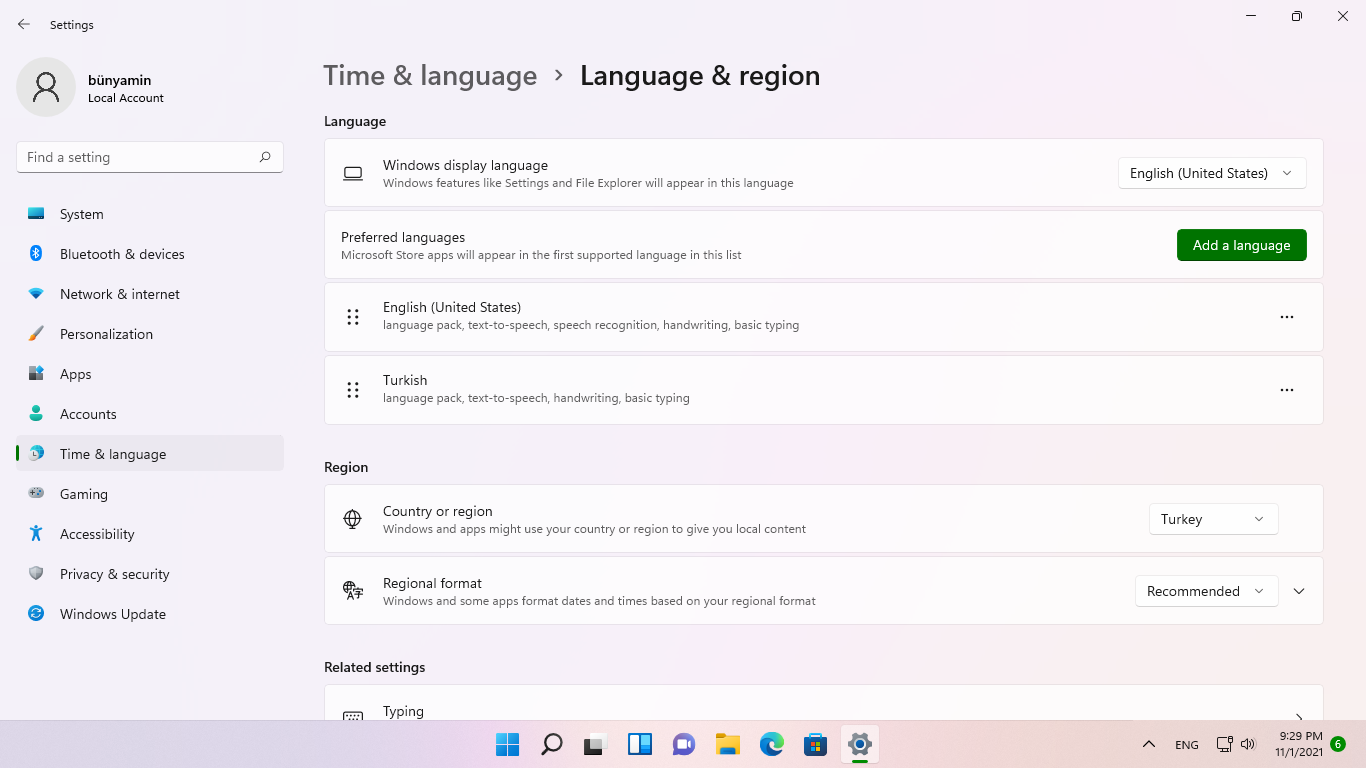The image size is (1366, 768).
Task: Expand the Regional format details chevron
Action: click(1299, 591)
